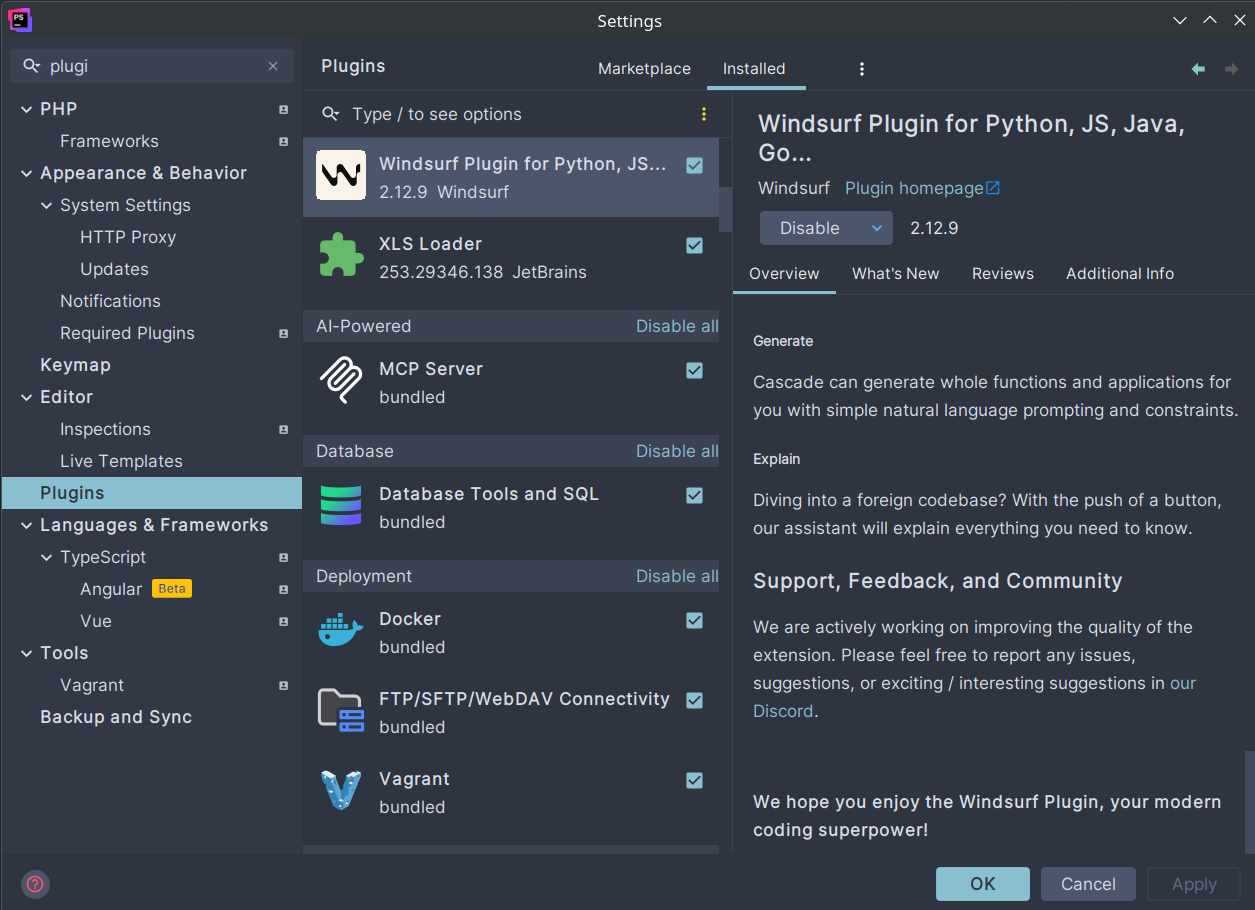Image resolution: width=1255 pixels, height=910 pixels.
Task: Switch to the Marketplace tab
Action: [x=644, y=69]
